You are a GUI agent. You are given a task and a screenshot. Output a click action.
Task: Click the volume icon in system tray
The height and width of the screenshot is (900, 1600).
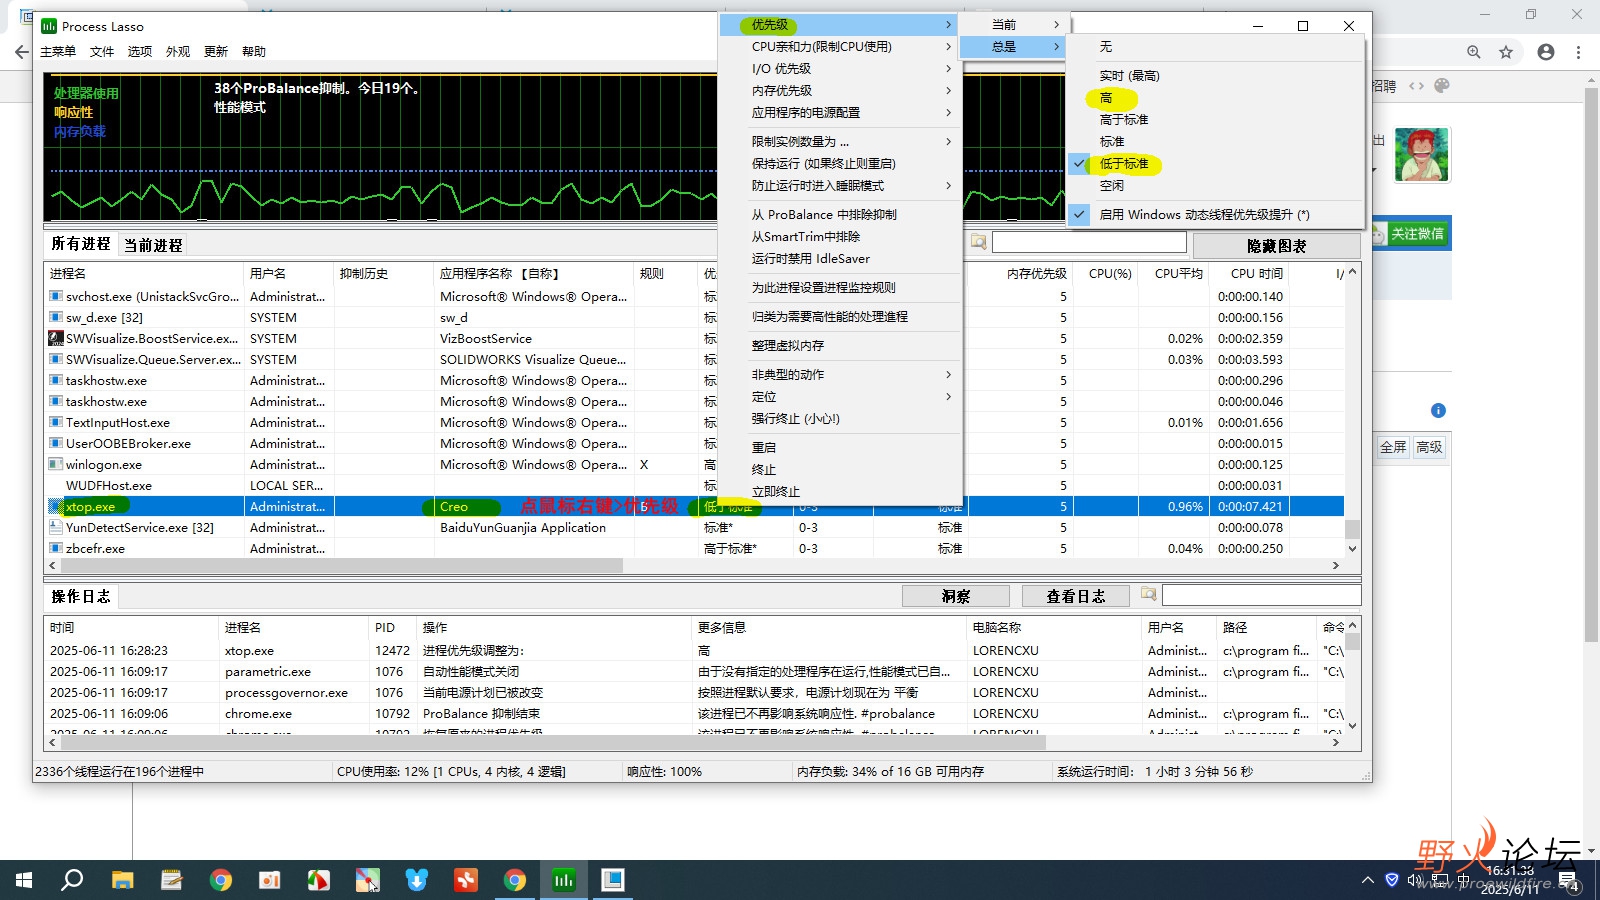(x=1414, y=880)
